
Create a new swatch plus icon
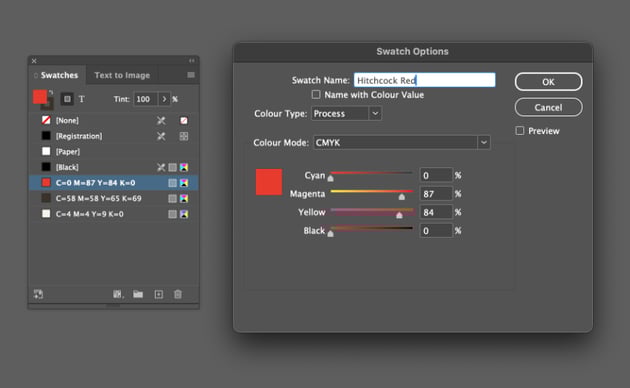pos(159,294)
